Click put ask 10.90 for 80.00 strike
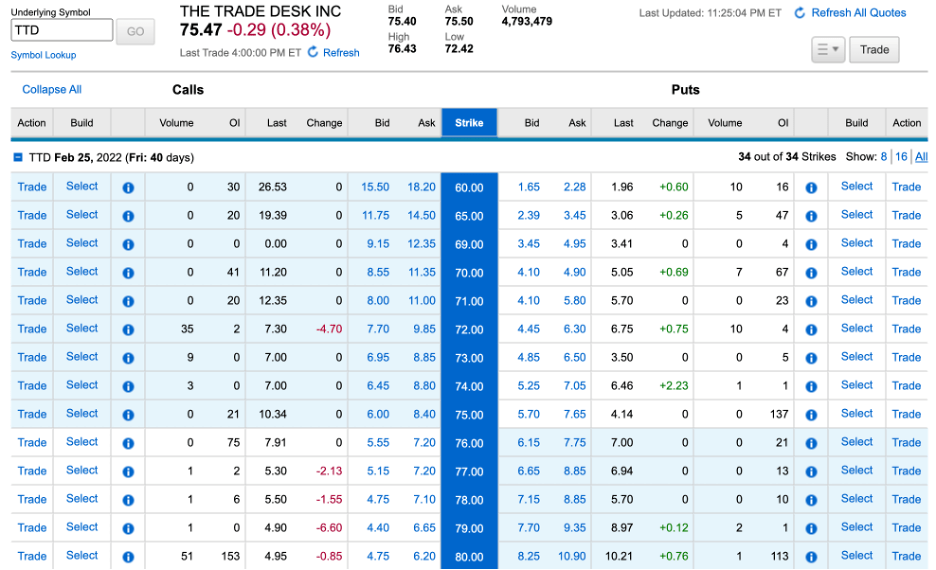Screen dimensions: 936x570 572,556
